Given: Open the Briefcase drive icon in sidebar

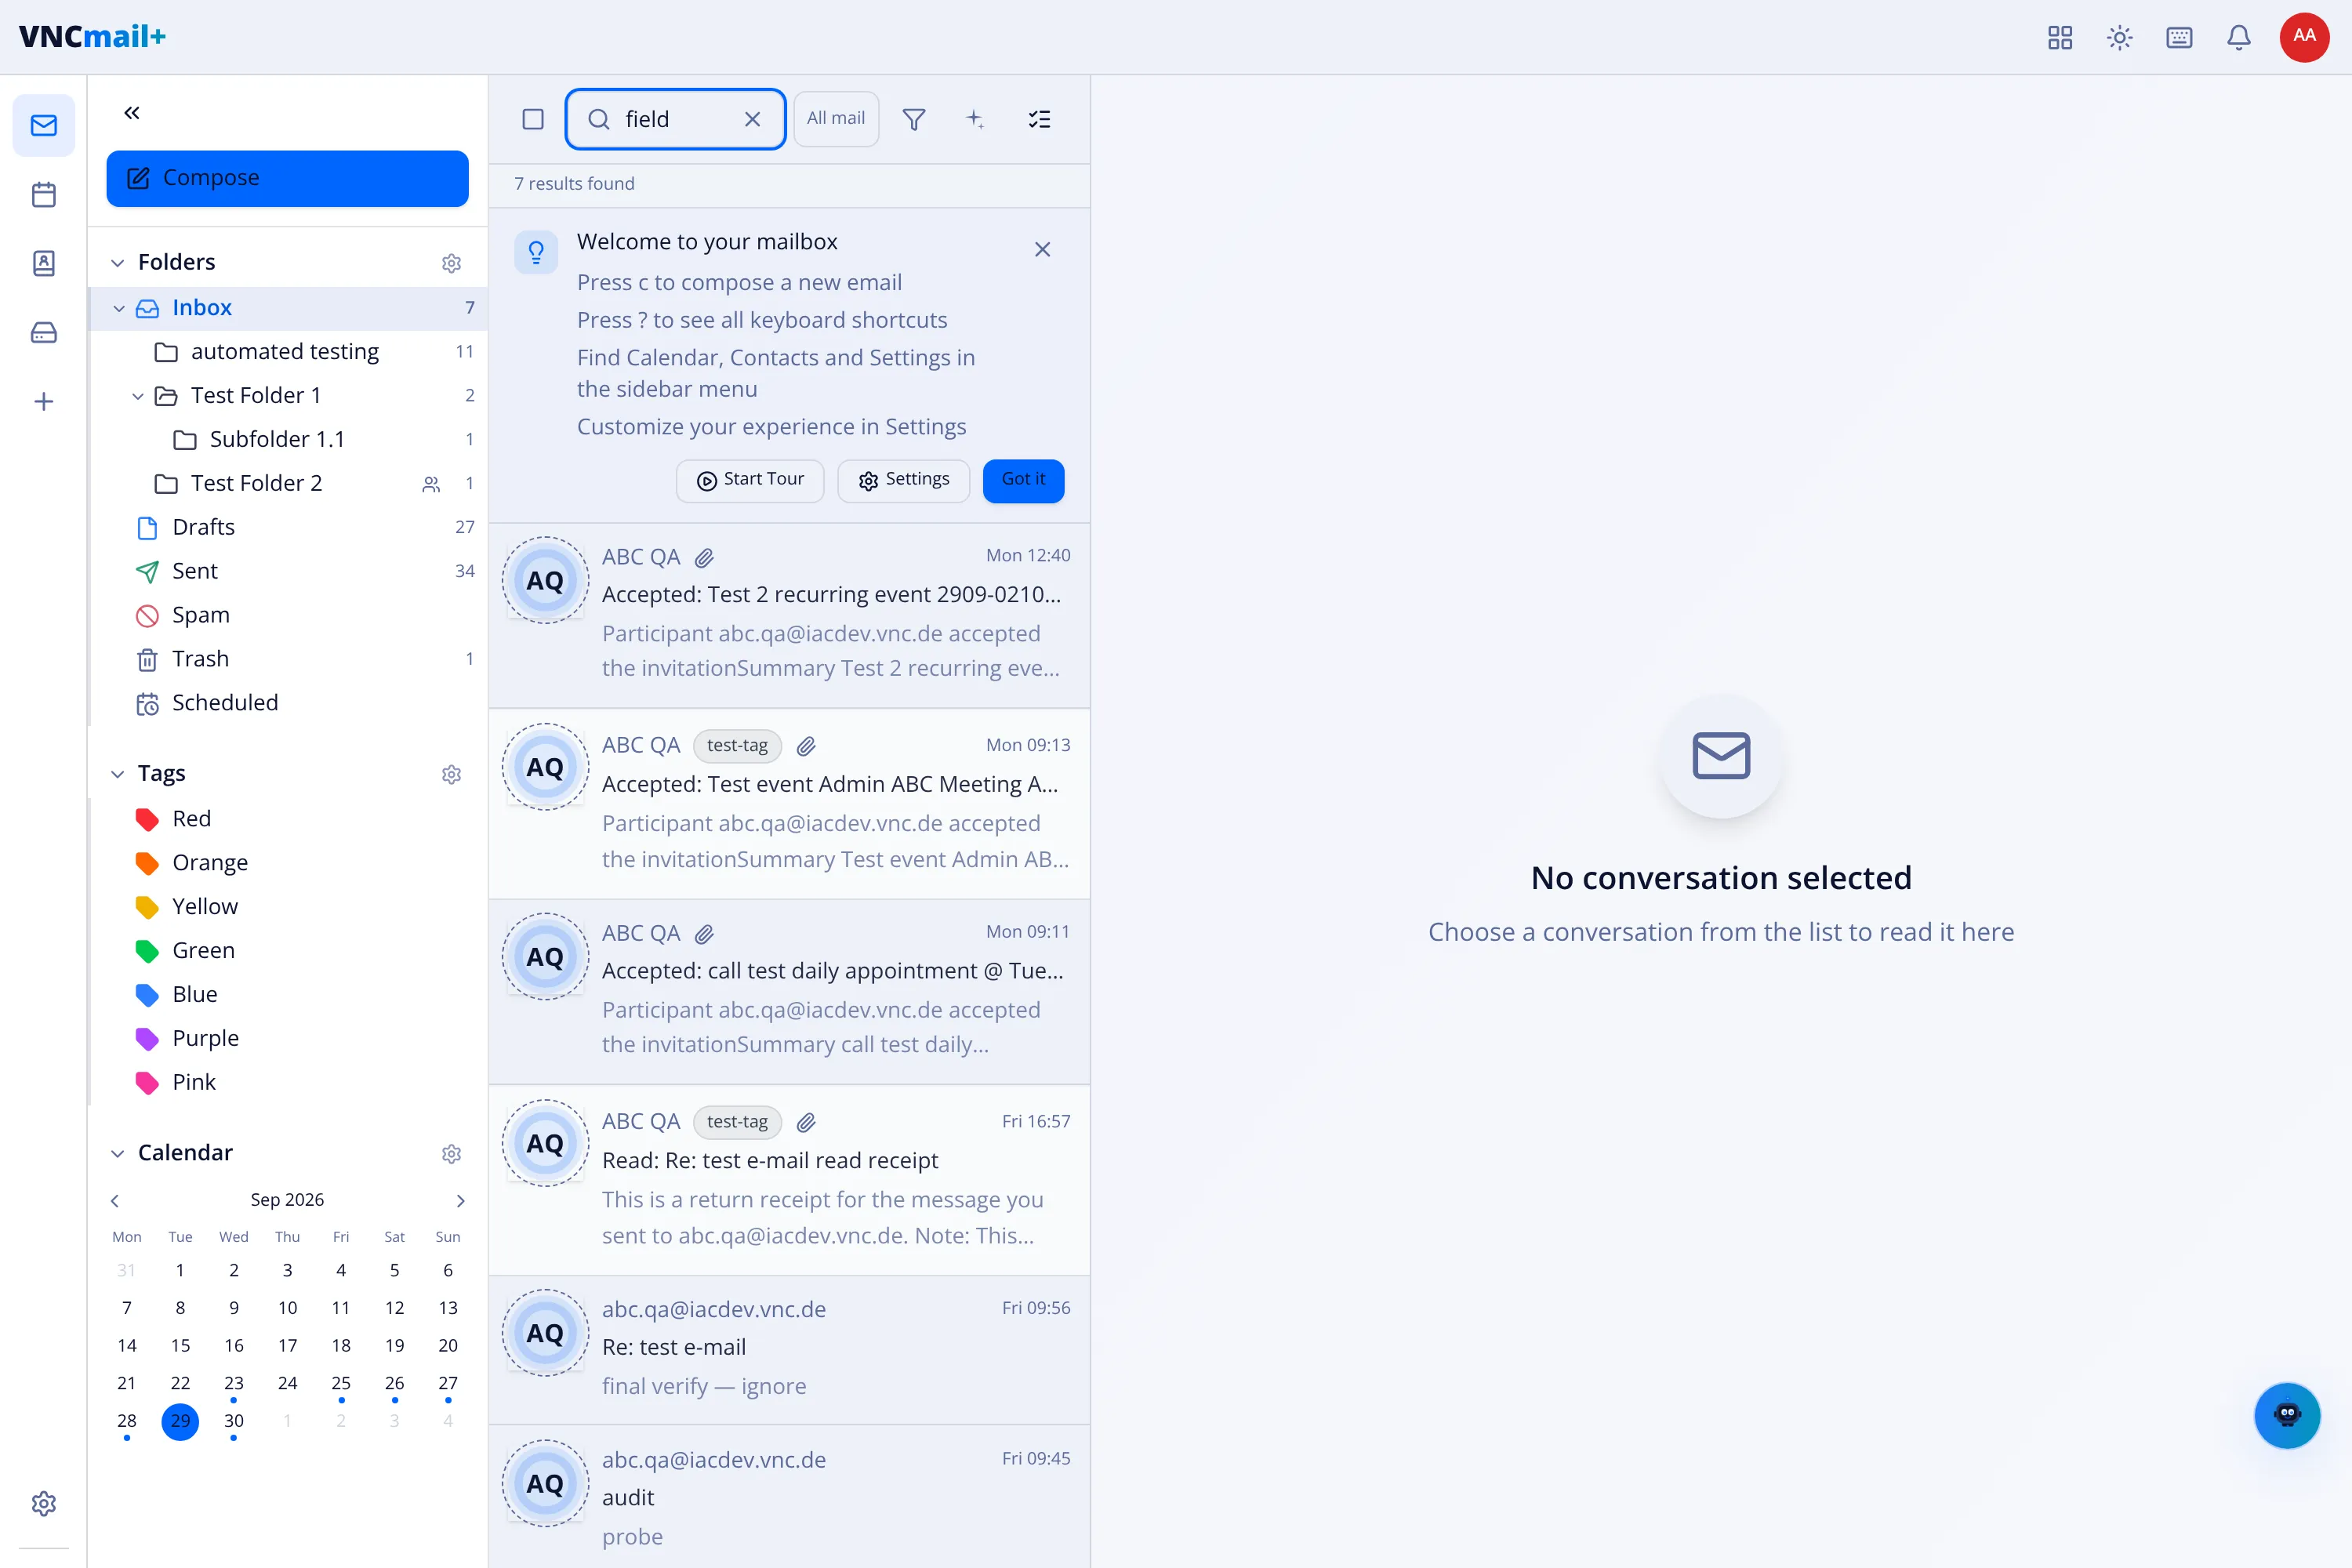Looking at the screenshot, I should [x=44, y=332].
